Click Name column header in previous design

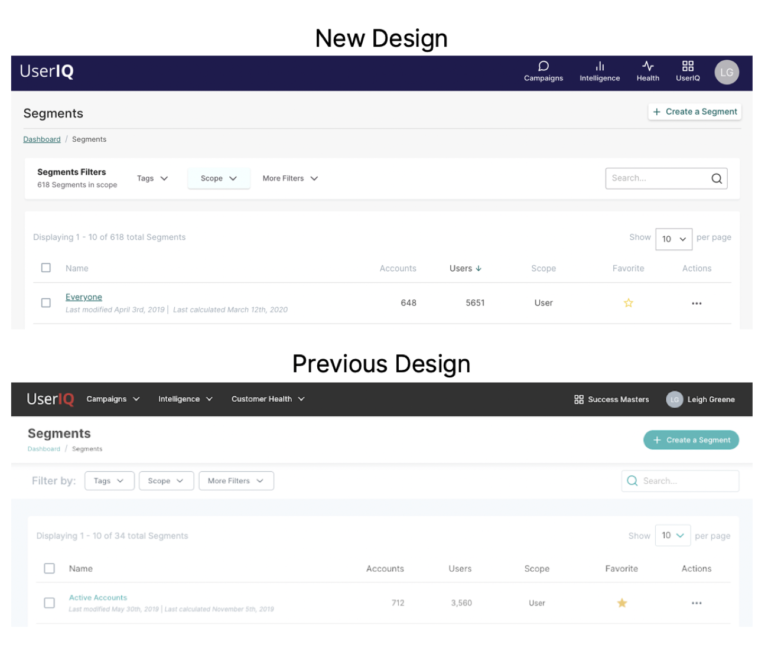[x=81, y=569]
